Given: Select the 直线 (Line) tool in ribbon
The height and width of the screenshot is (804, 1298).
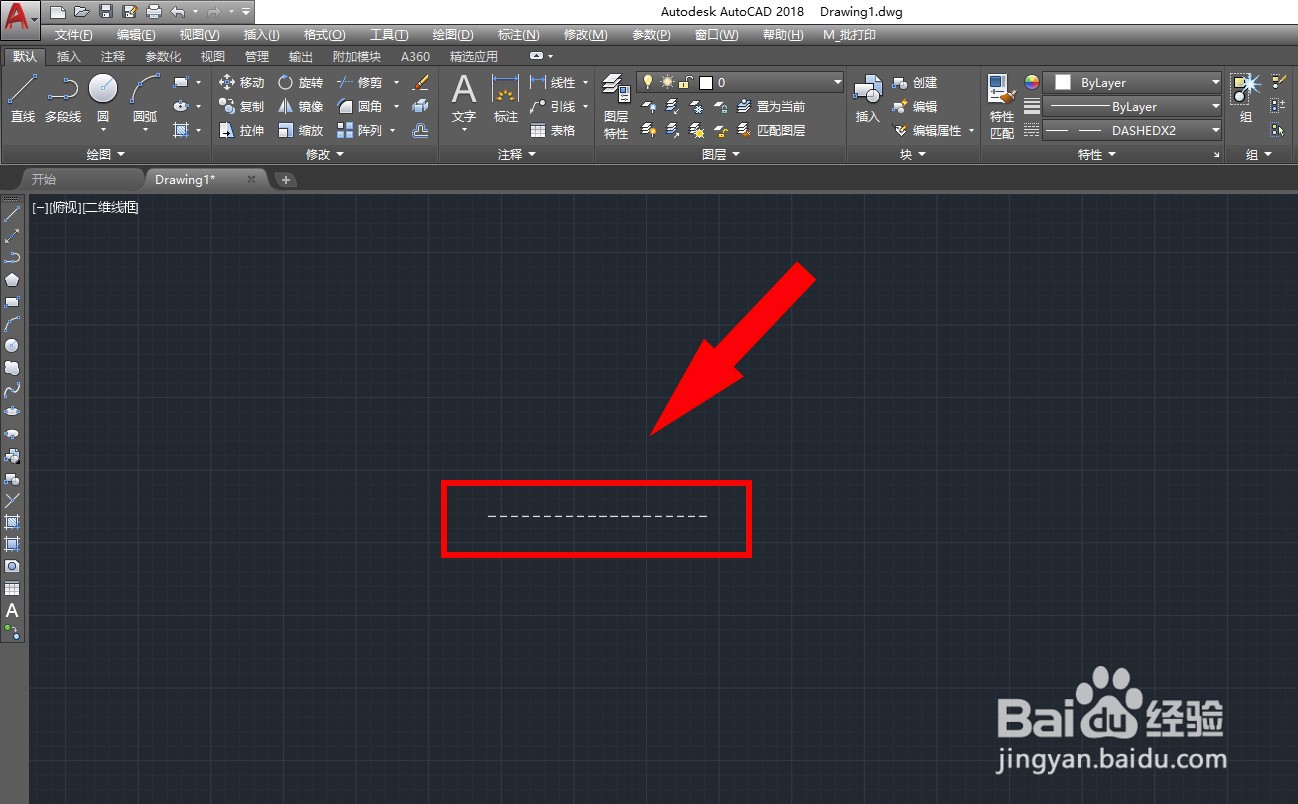Looking at the screenshot, I should coord(22,98).
